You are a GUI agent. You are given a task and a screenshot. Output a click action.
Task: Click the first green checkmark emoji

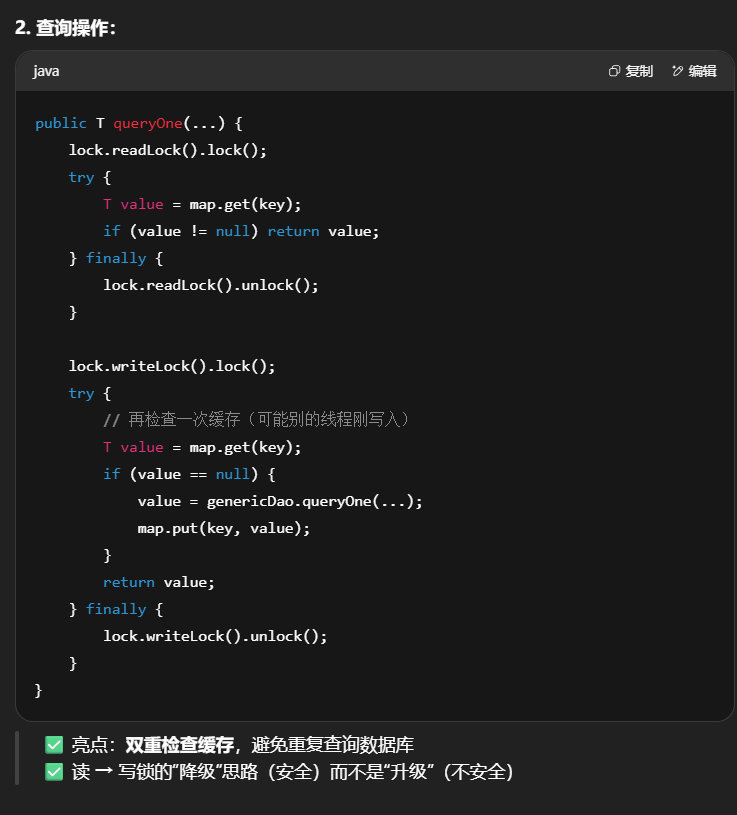tap(54, 745)
